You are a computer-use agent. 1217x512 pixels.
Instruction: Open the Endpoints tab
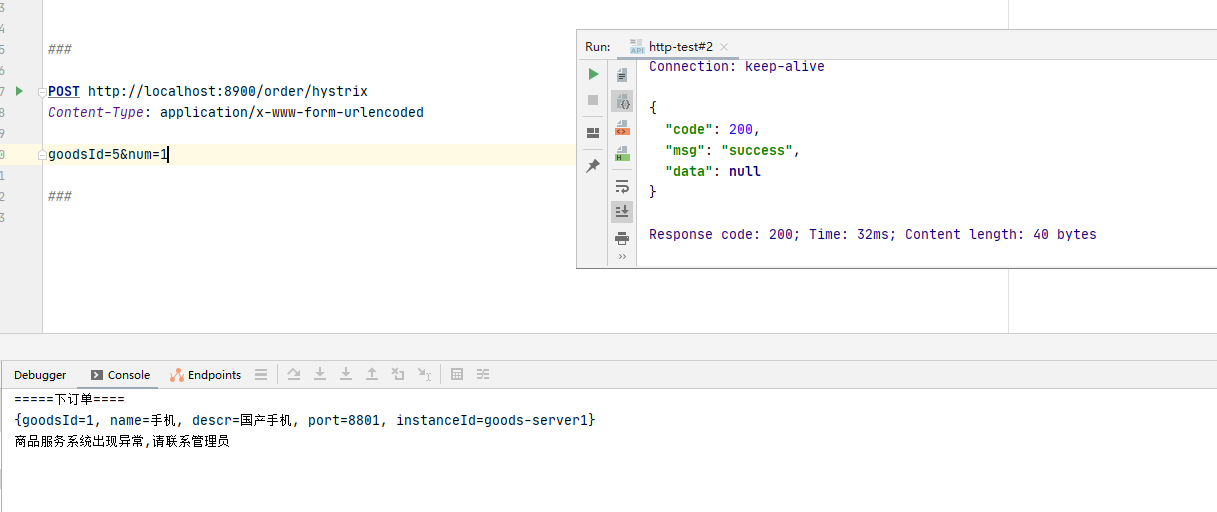[206, 375]
